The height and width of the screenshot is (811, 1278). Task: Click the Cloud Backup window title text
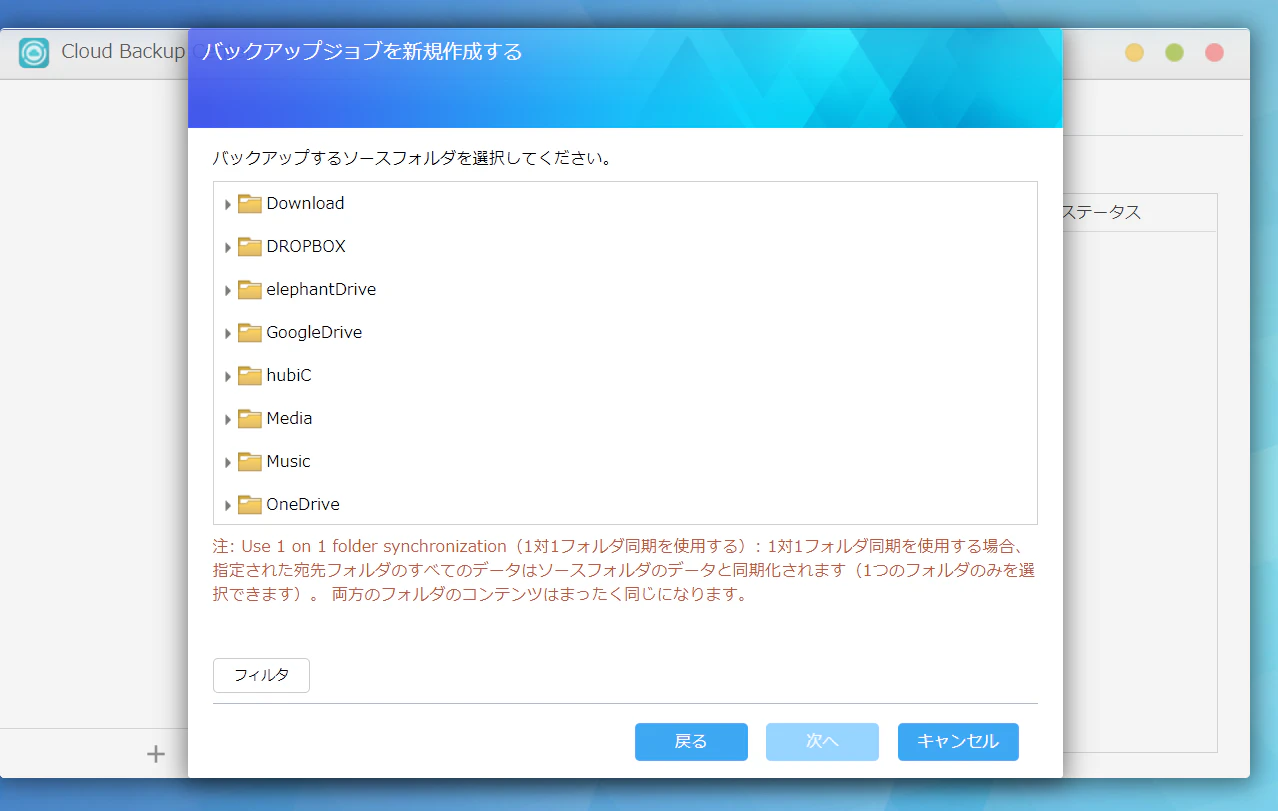[123, 51]
